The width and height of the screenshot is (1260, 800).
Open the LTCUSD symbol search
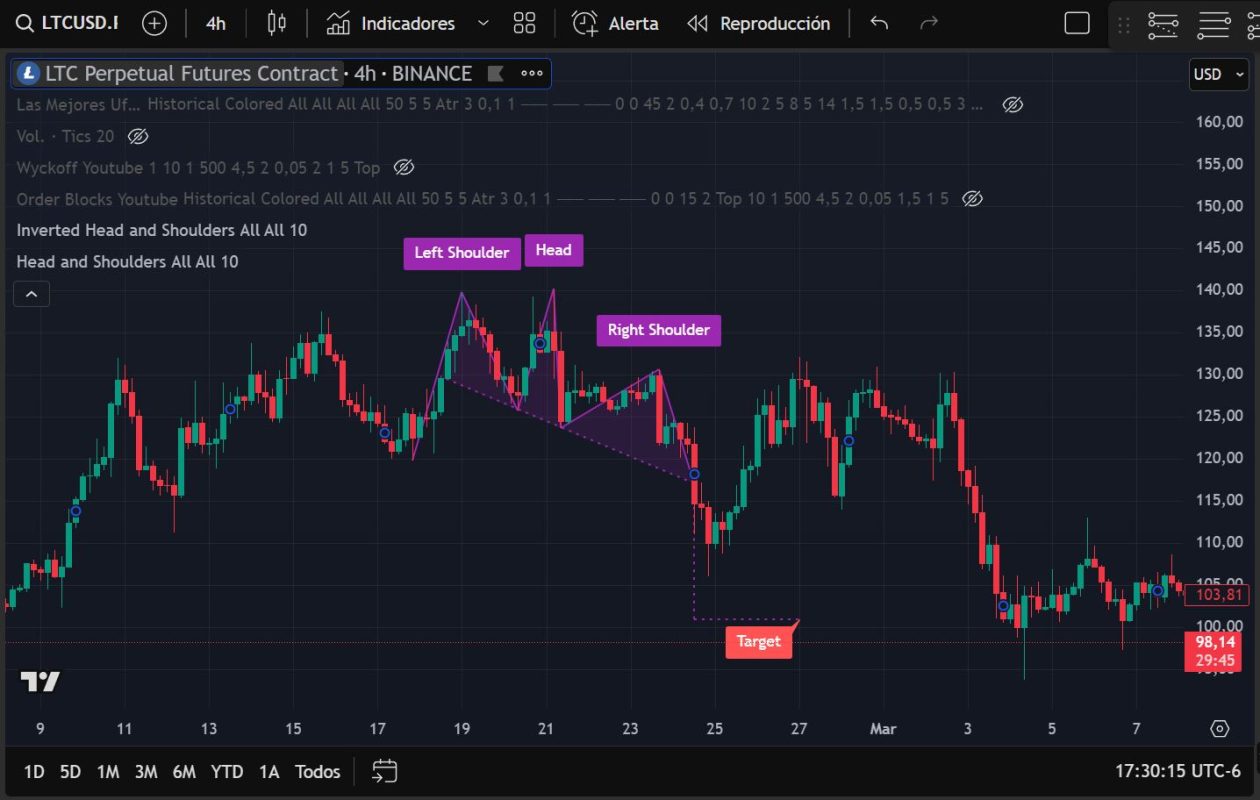[68, 23]
